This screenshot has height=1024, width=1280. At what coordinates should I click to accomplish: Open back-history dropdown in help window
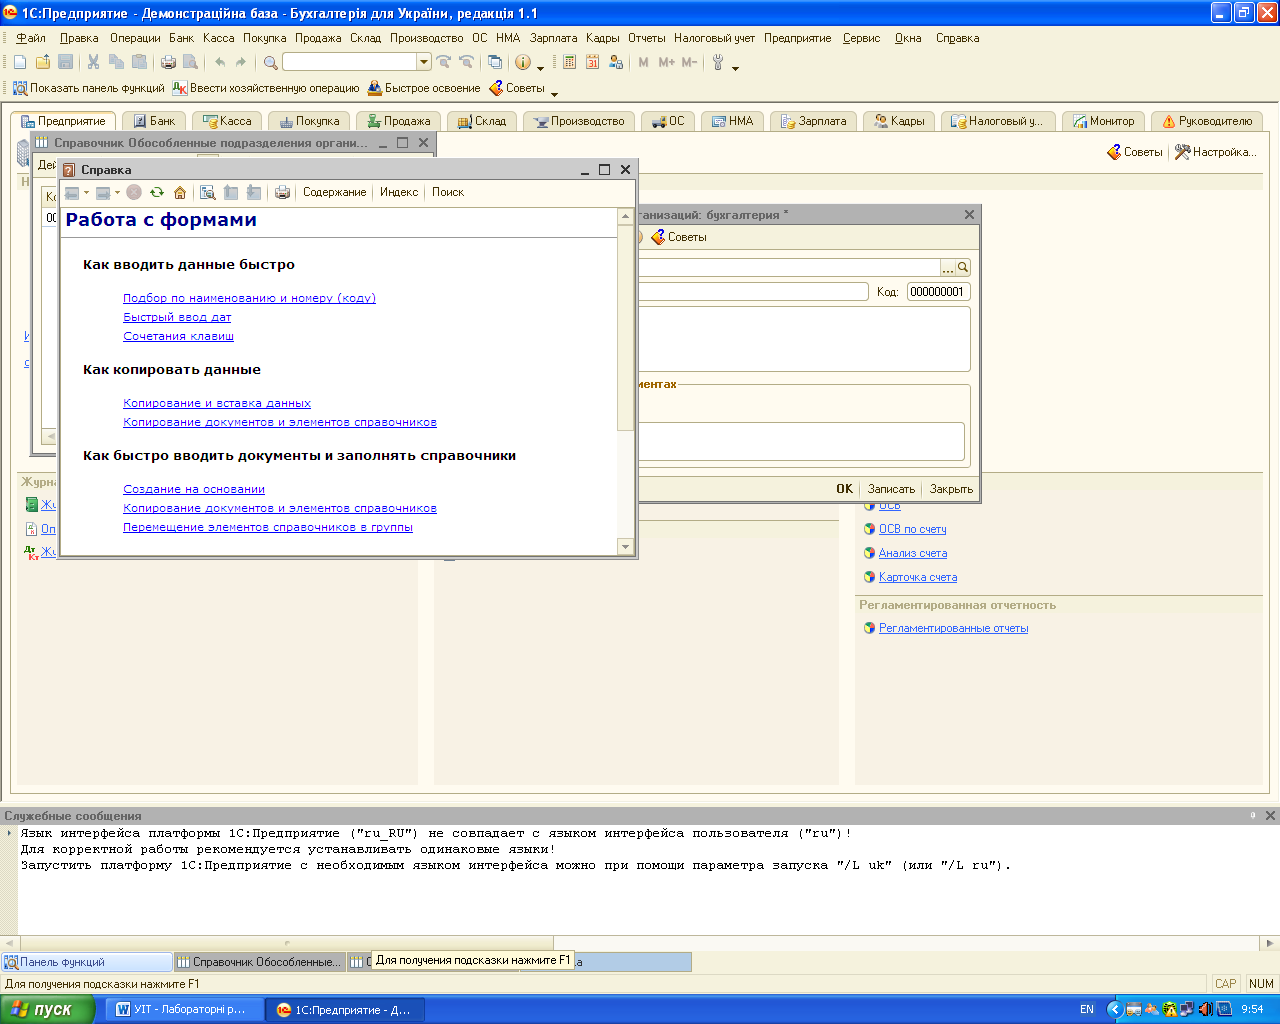point(86,192)
